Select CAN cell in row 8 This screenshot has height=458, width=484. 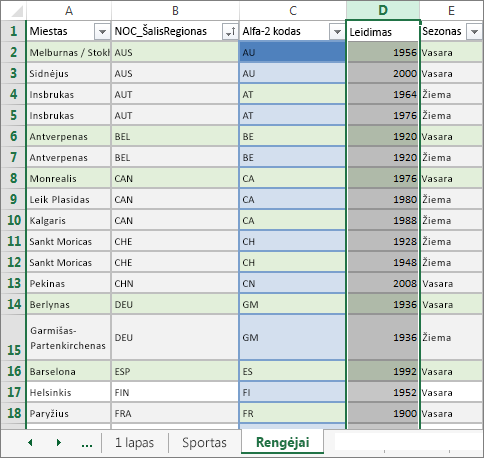click(175, 178)
